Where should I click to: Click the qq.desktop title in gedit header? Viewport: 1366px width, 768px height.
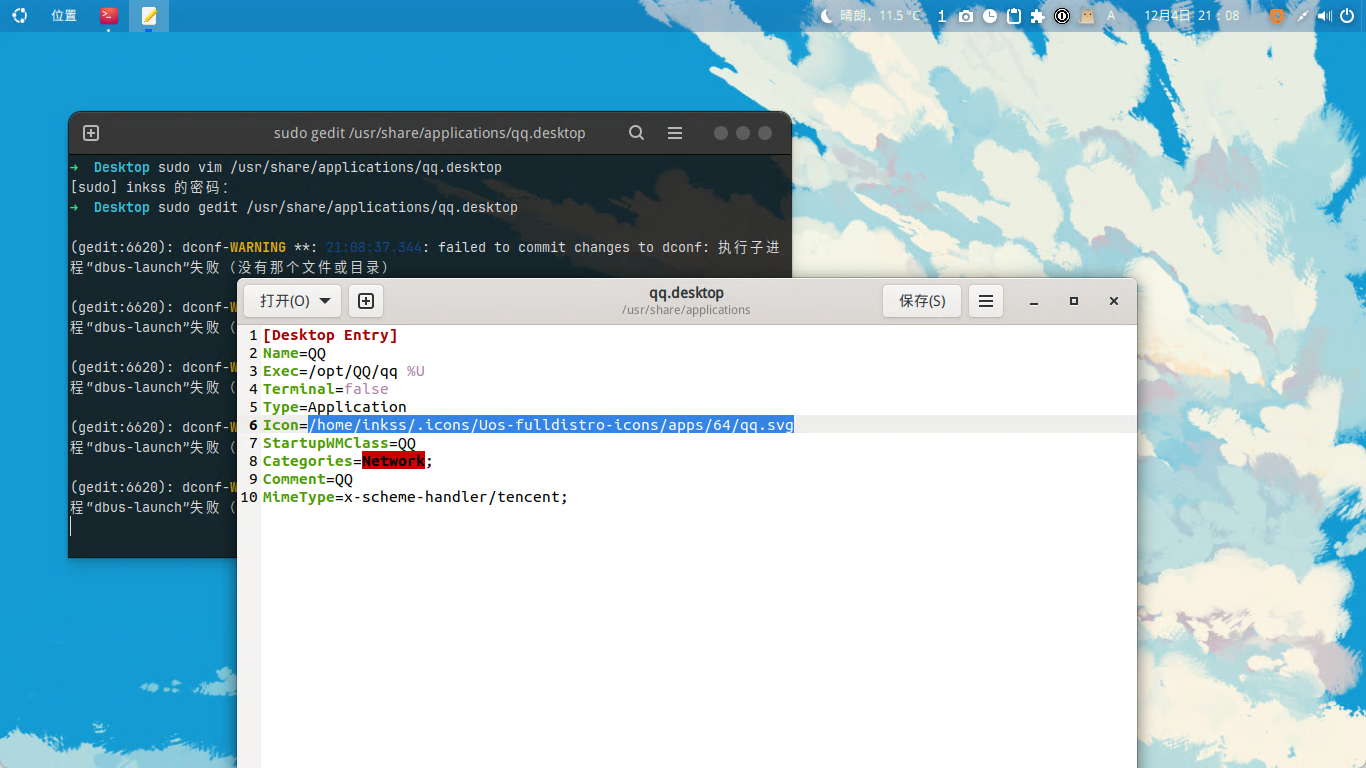(x=686, y=293)
